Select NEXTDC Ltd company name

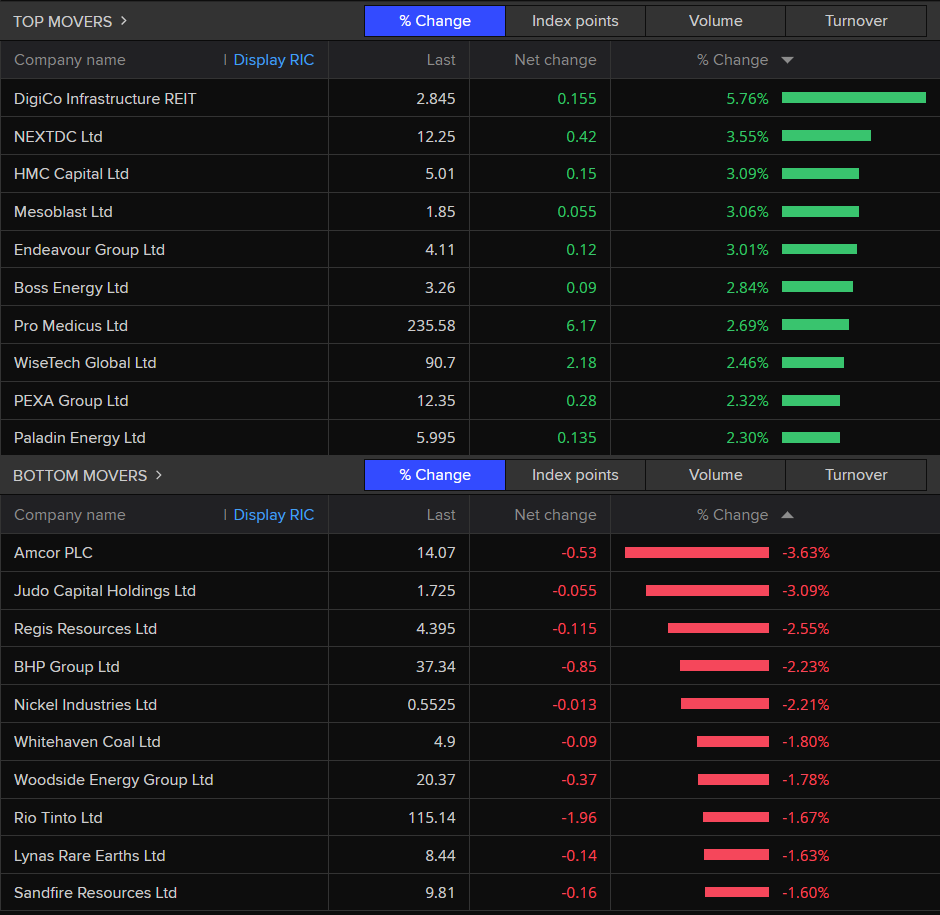pos(58,137)
